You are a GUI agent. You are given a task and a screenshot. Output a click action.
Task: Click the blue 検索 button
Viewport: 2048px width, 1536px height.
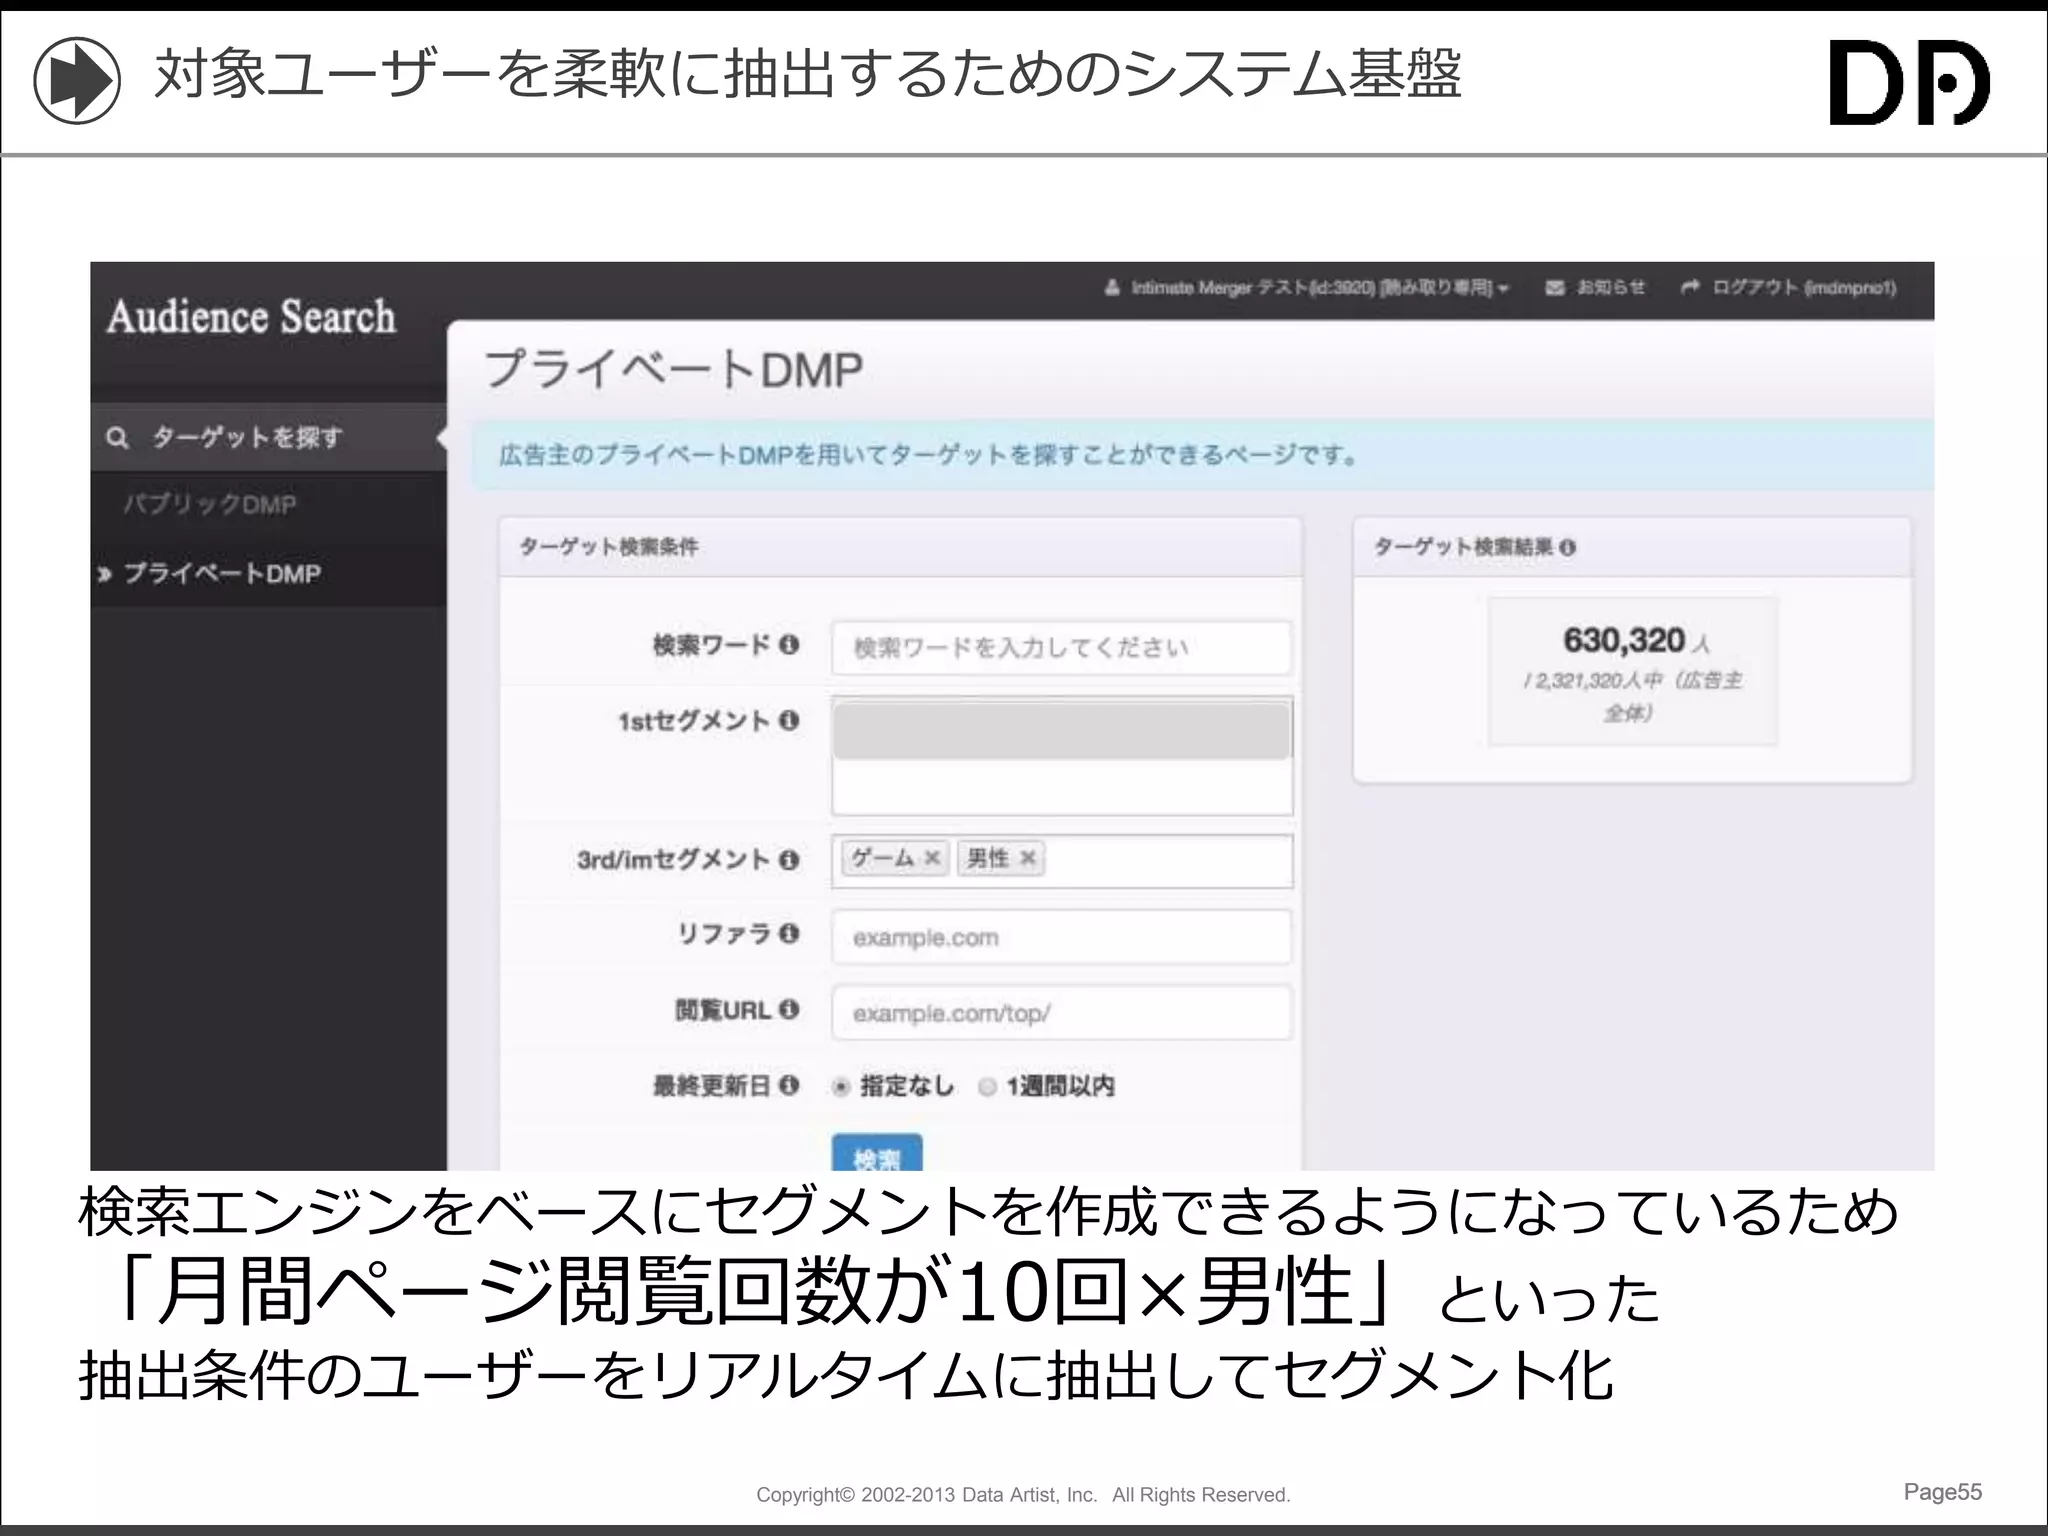tap(877, 1153)
